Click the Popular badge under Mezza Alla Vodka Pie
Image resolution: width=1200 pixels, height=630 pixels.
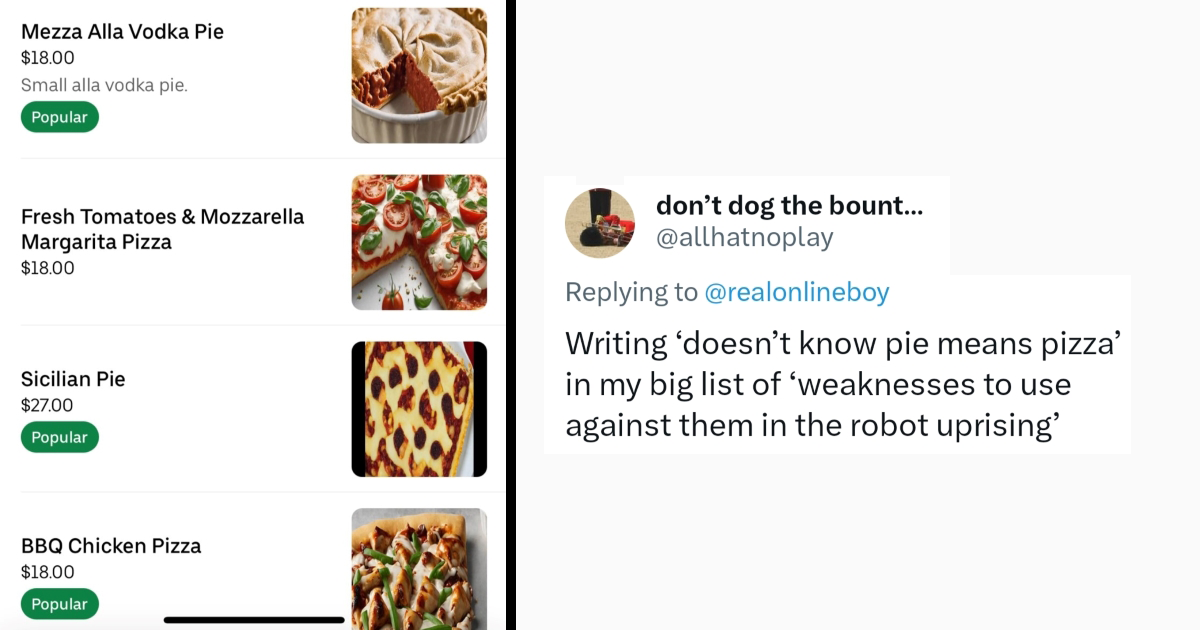[x=59, y=116]
